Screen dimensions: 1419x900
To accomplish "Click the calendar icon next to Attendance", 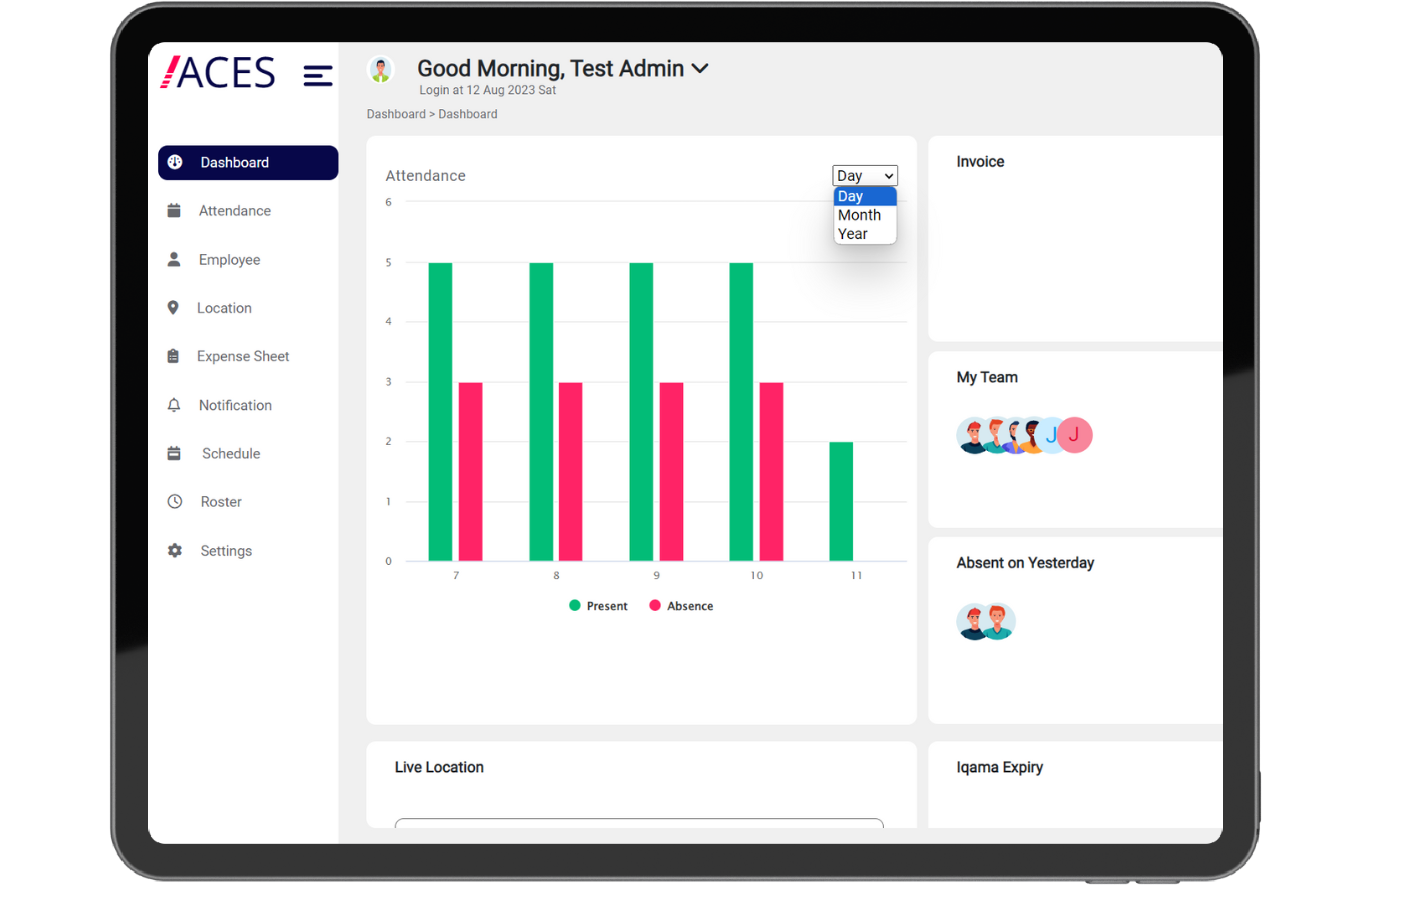I will (x=174, y=211).
